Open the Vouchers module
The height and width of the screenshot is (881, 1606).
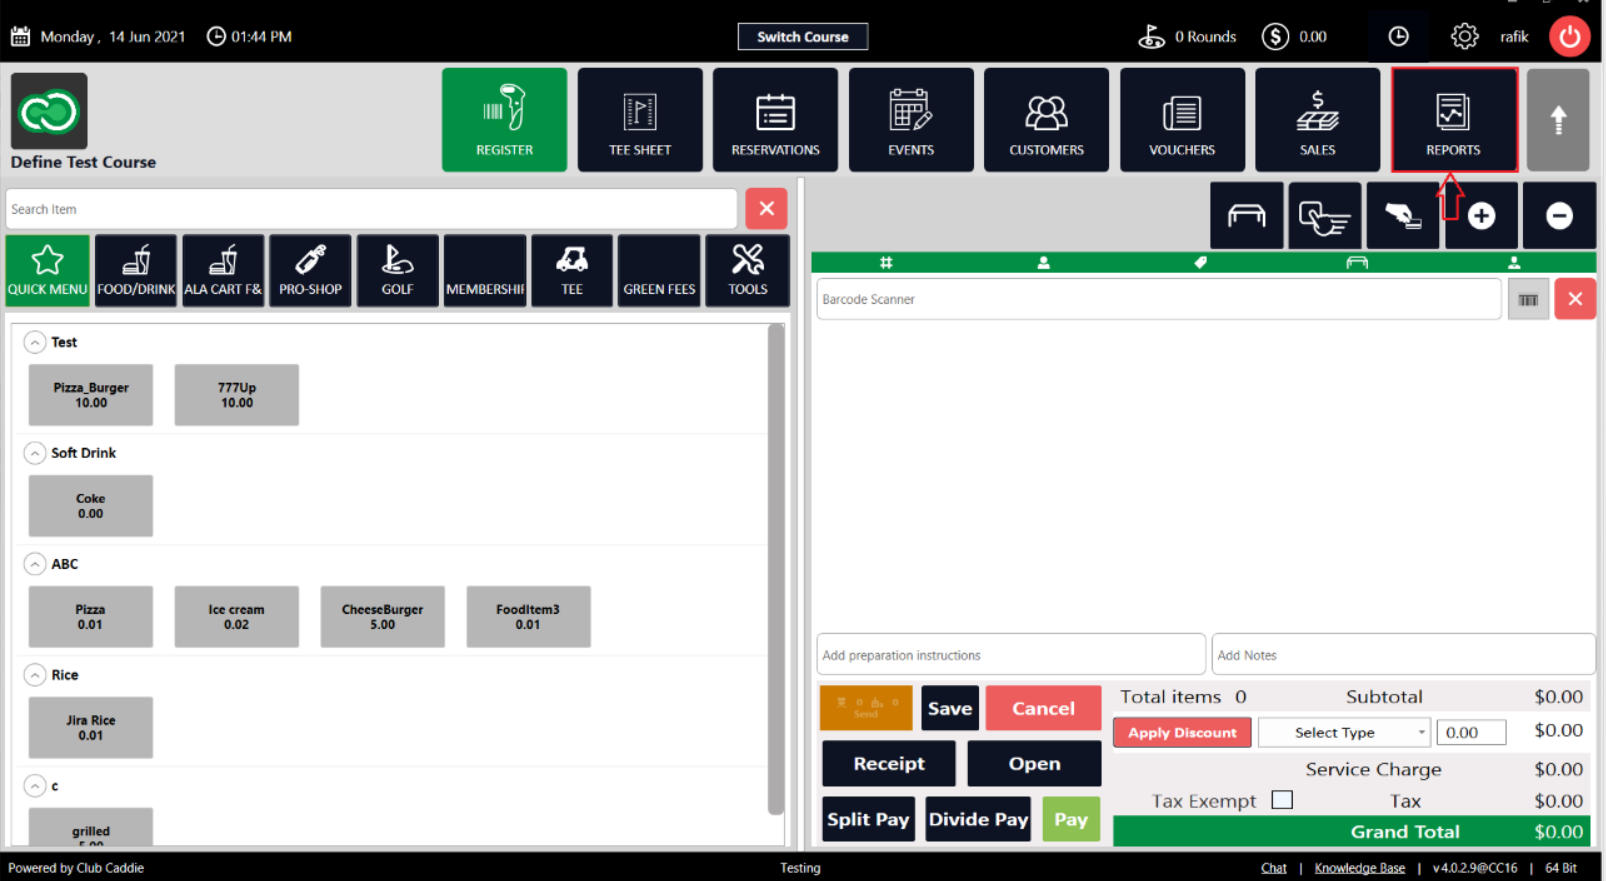(x=1182, y=120)
